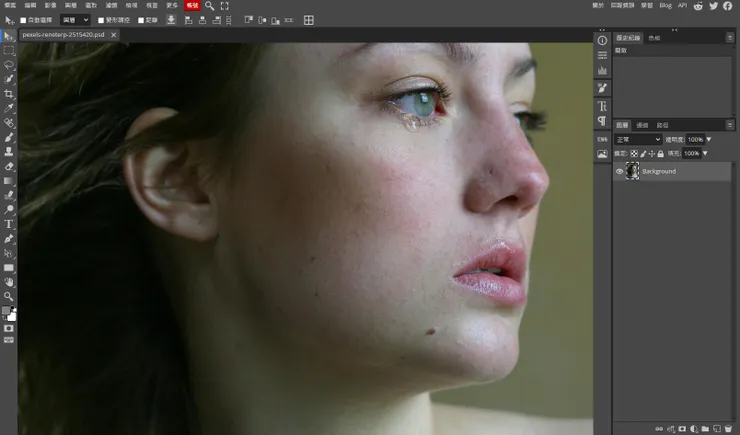This screenshot has width=740, height=435.
Task: Open the Layers panel options menu
Action: coord(730,125)
